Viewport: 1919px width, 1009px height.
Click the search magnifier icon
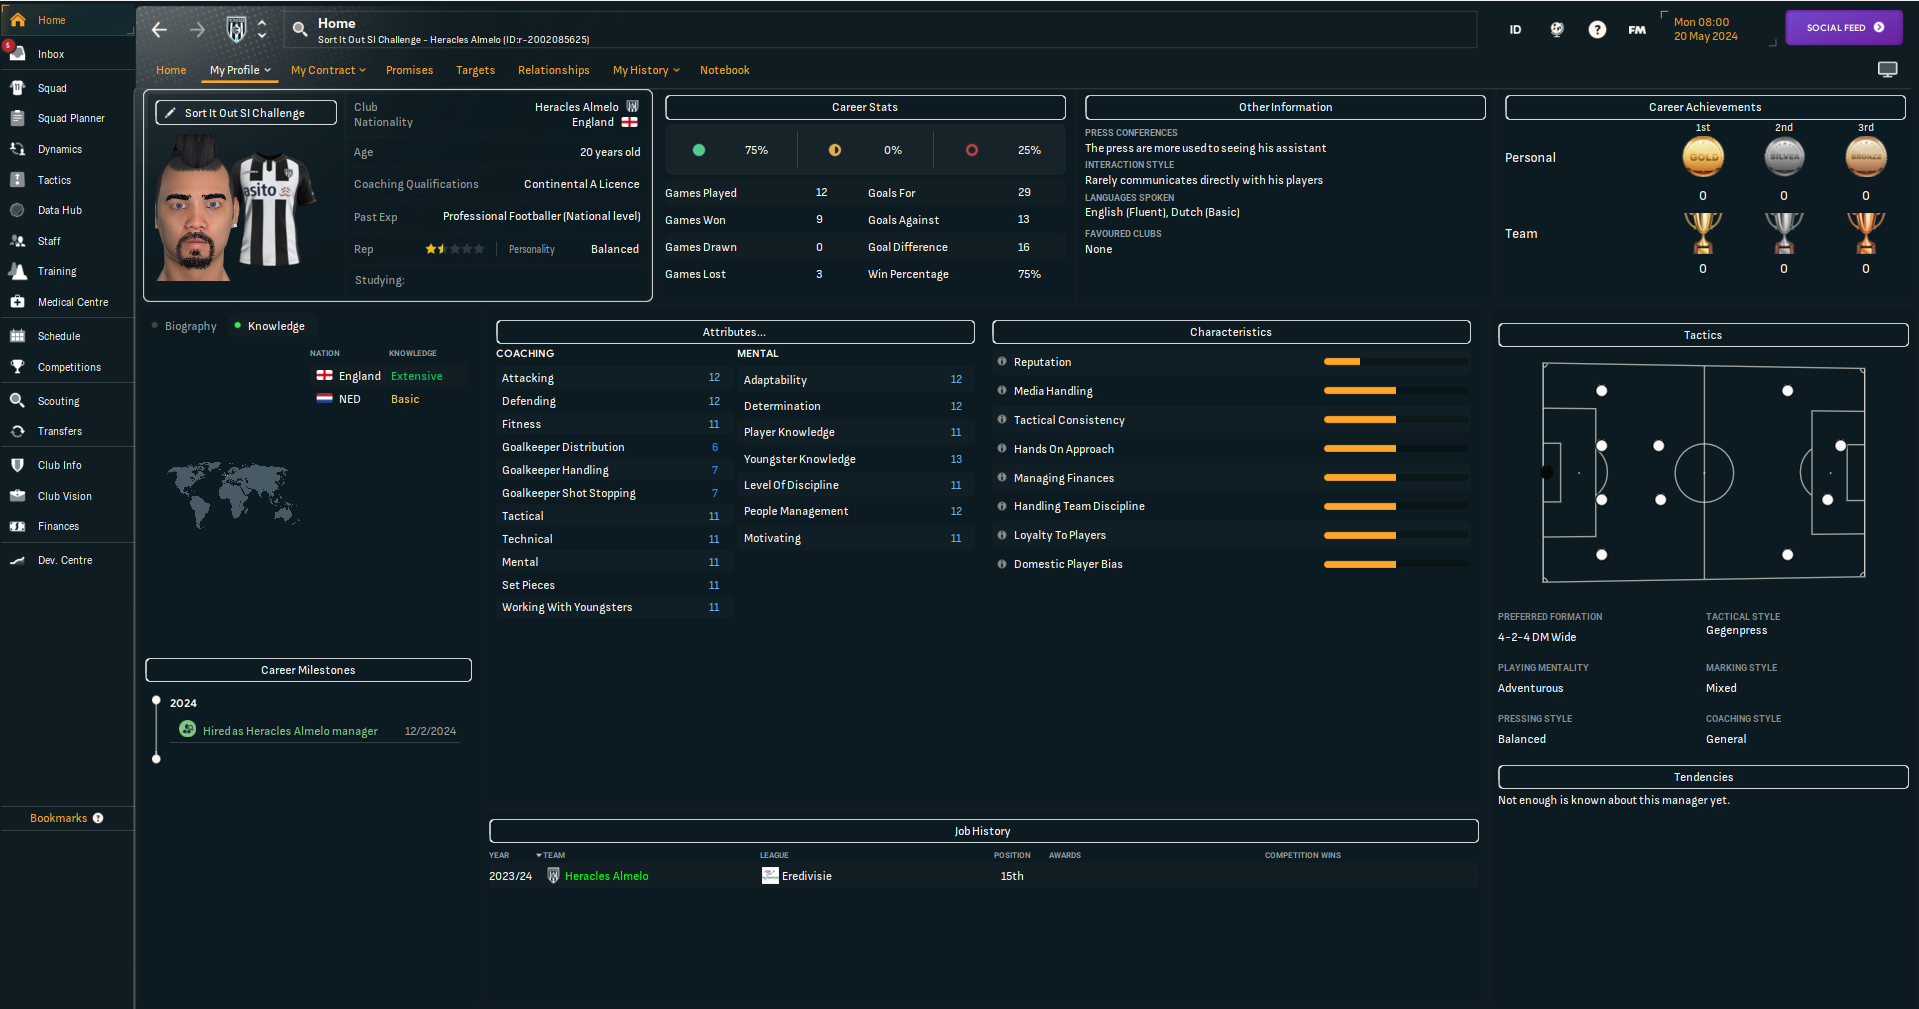[x=300, y=30]
